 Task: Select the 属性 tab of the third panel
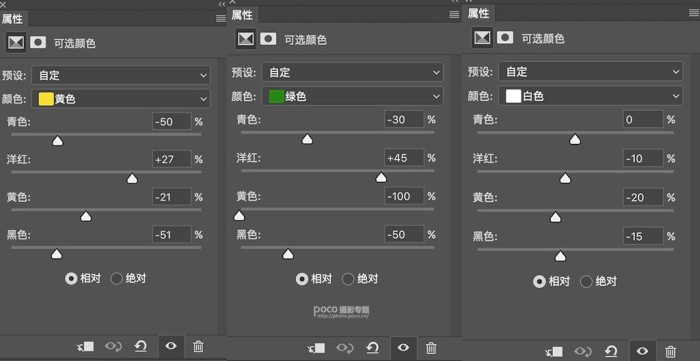[478, 14]
